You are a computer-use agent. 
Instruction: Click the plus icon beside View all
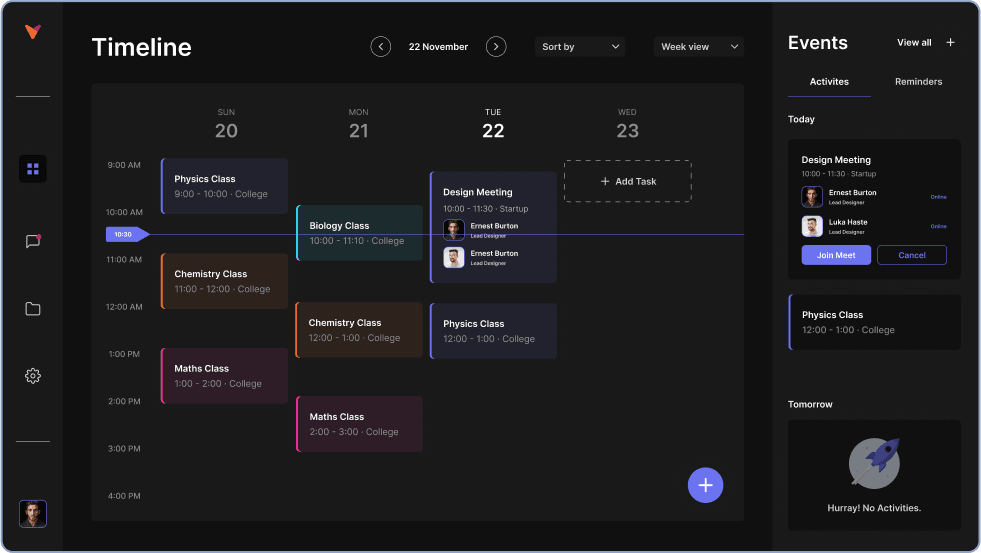pos(950,43)
